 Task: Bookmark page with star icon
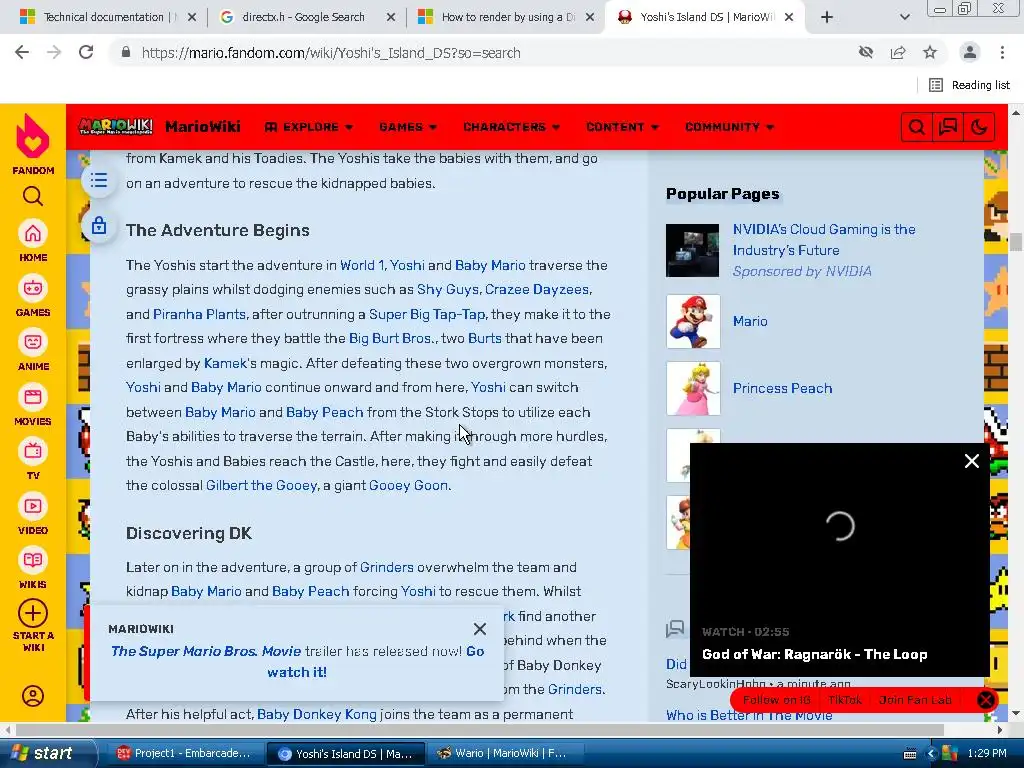930,52
